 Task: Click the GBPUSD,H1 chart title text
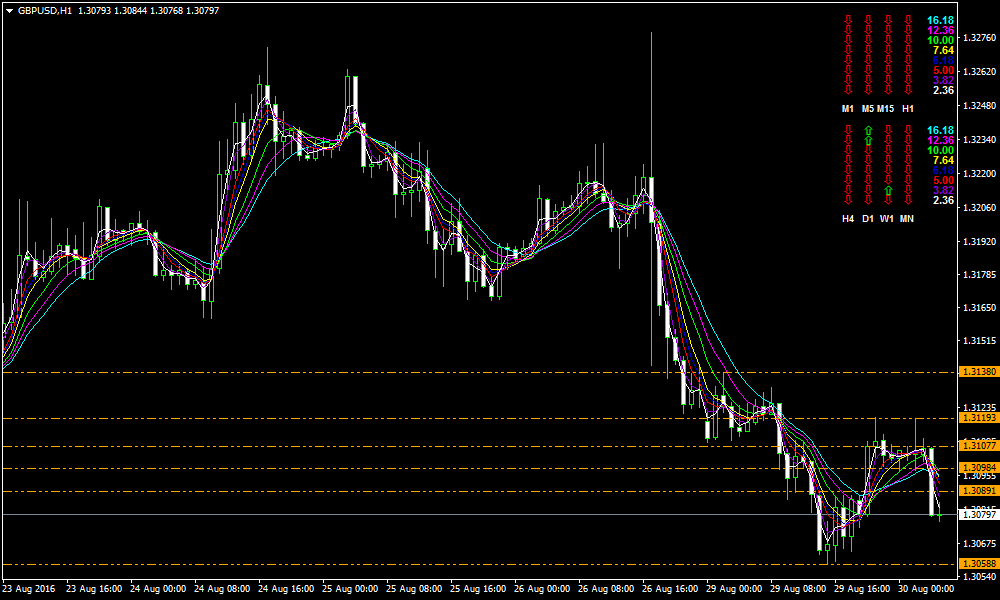click(x=44, y=10)
